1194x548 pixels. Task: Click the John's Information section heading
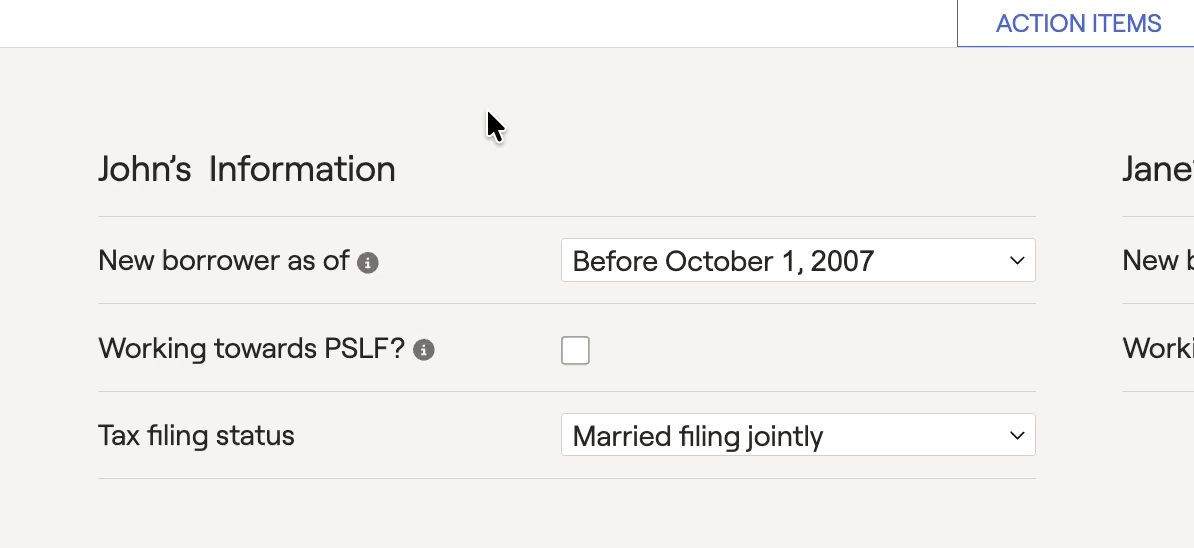[x=247, y=169]
